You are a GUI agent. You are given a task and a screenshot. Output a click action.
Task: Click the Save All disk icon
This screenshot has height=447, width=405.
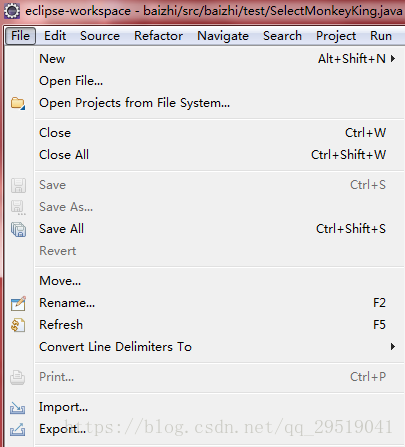pyautogui.click(x=18, y=230)
